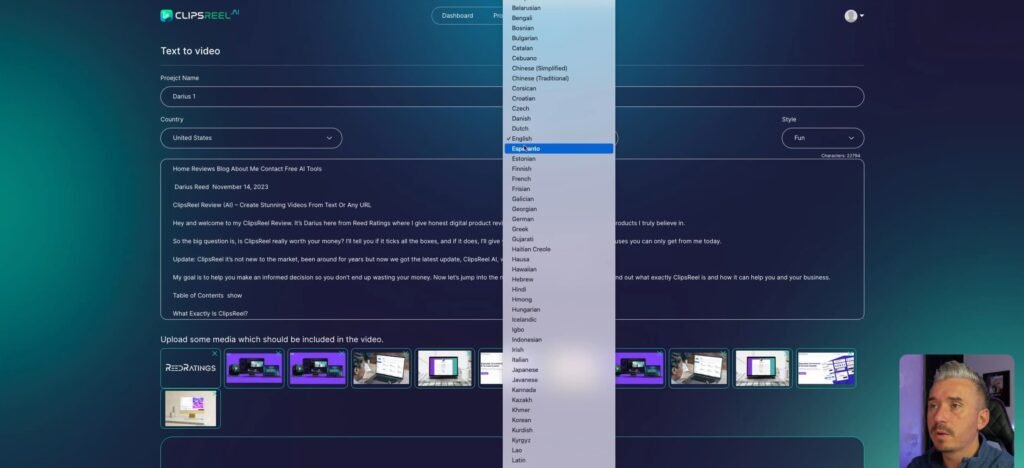Expand the Style dropdown set to Fun
Screen dimensions: 1024x468
822,138
